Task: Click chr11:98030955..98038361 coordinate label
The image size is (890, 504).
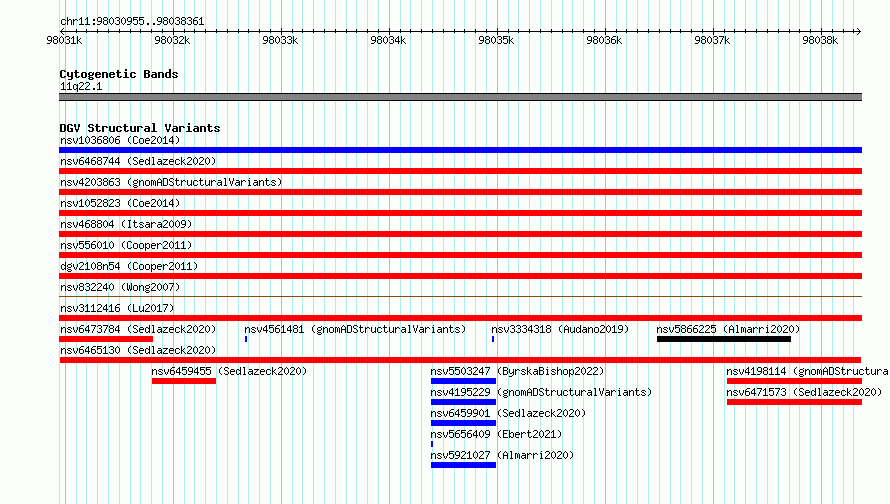Action: (x=132, y=22)
